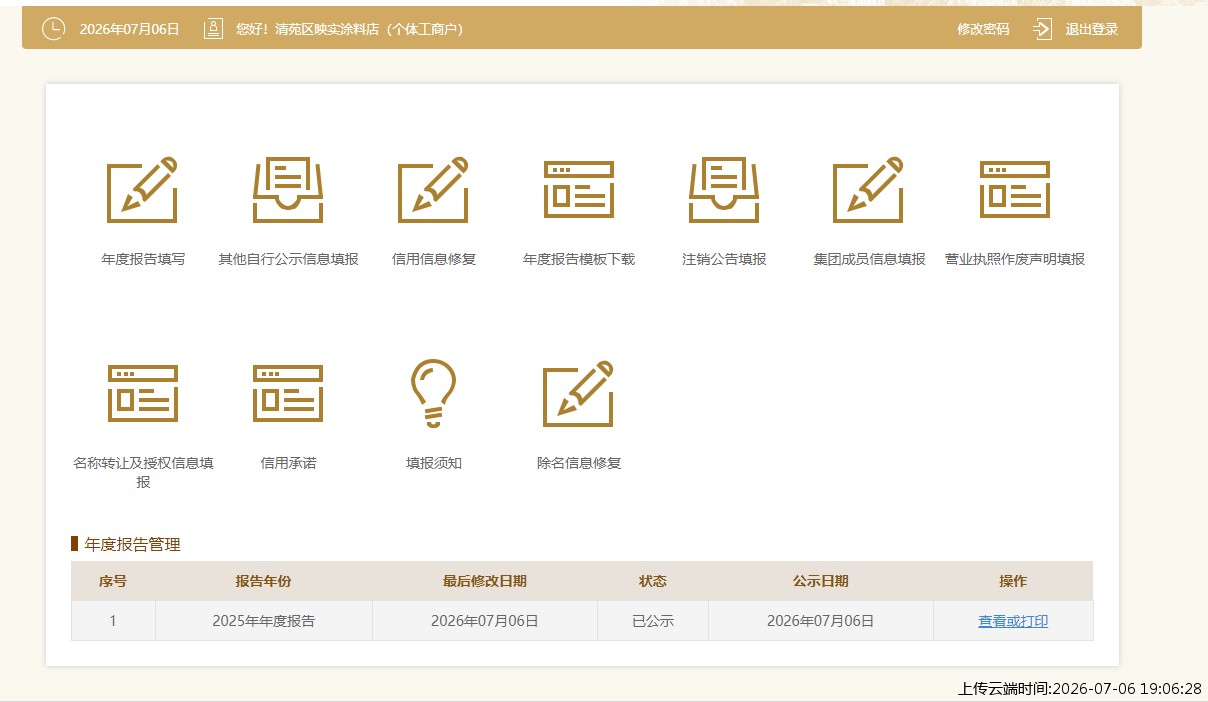The height and width of the screenshot is (702, 1208).
Task: Click the 序号 column header
Action: [113, 581]
